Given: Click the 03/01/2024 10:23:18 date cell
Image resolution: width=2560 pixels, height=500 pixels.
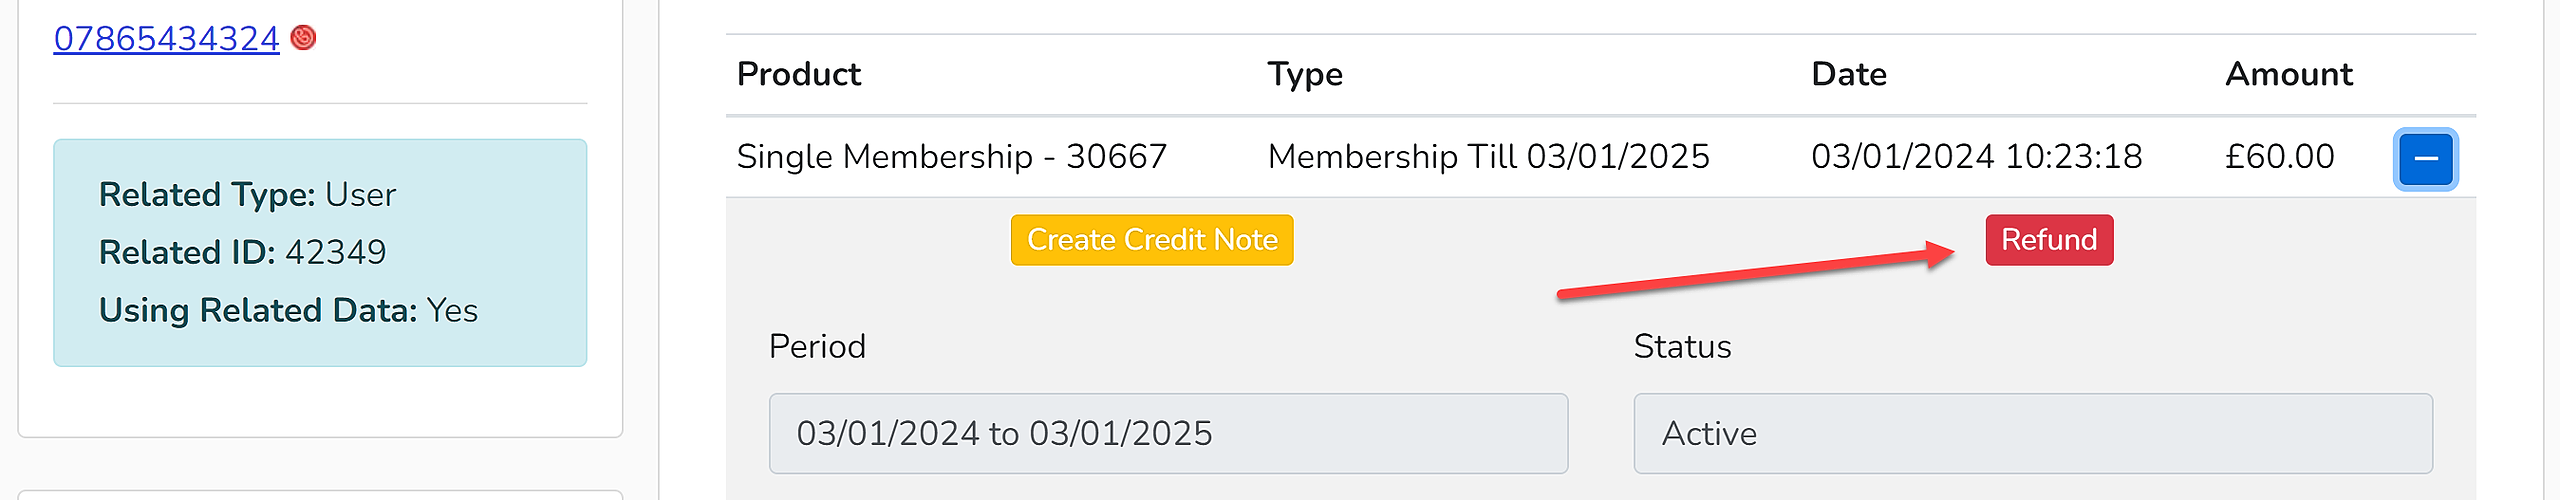Looking at the screenshot, I should [x=1977, y=156].
